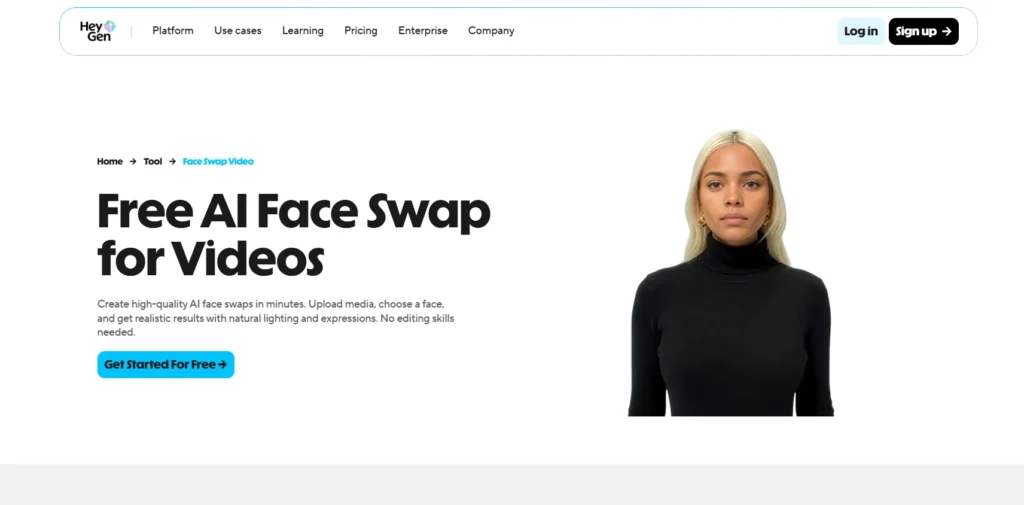Open the Company menu item

[491, 31]
